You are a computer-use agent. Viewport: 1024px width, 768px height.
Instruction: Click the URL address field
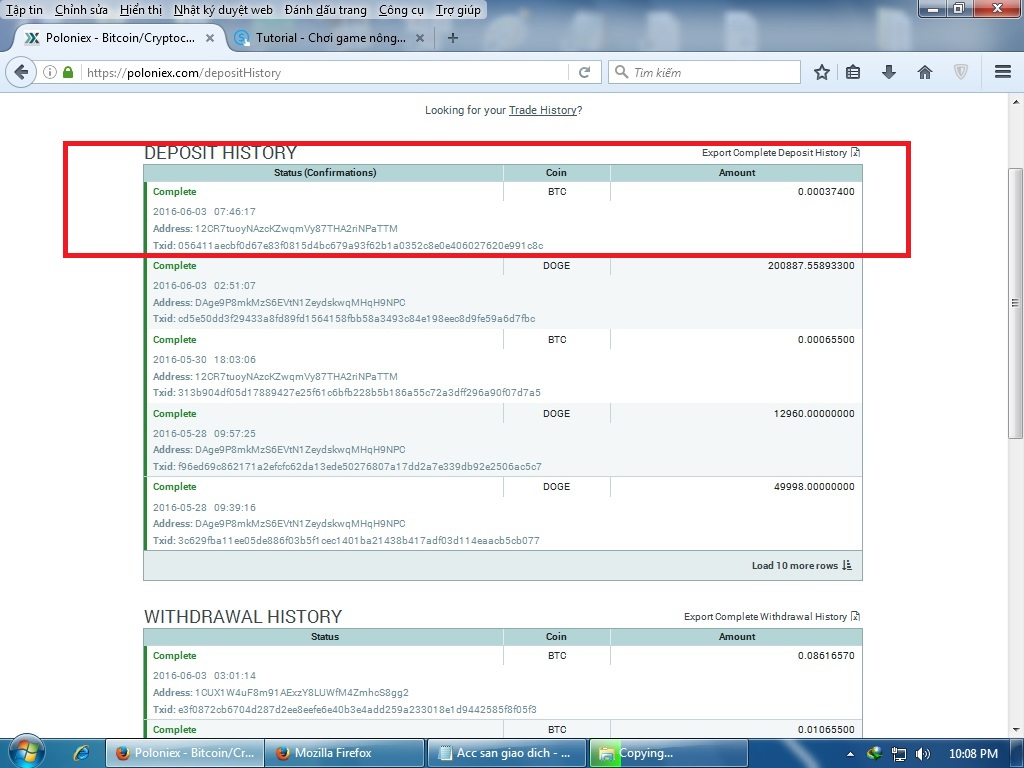(325, 72)
